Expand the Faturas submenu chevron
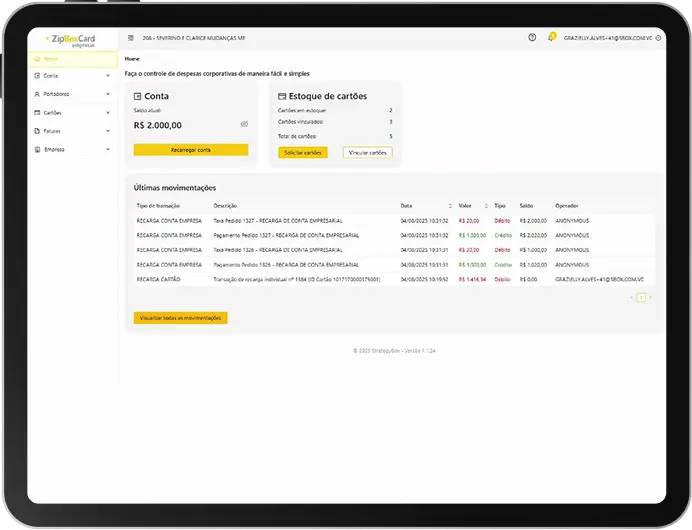This screenshot has height=530, width=692. (107, 131)
